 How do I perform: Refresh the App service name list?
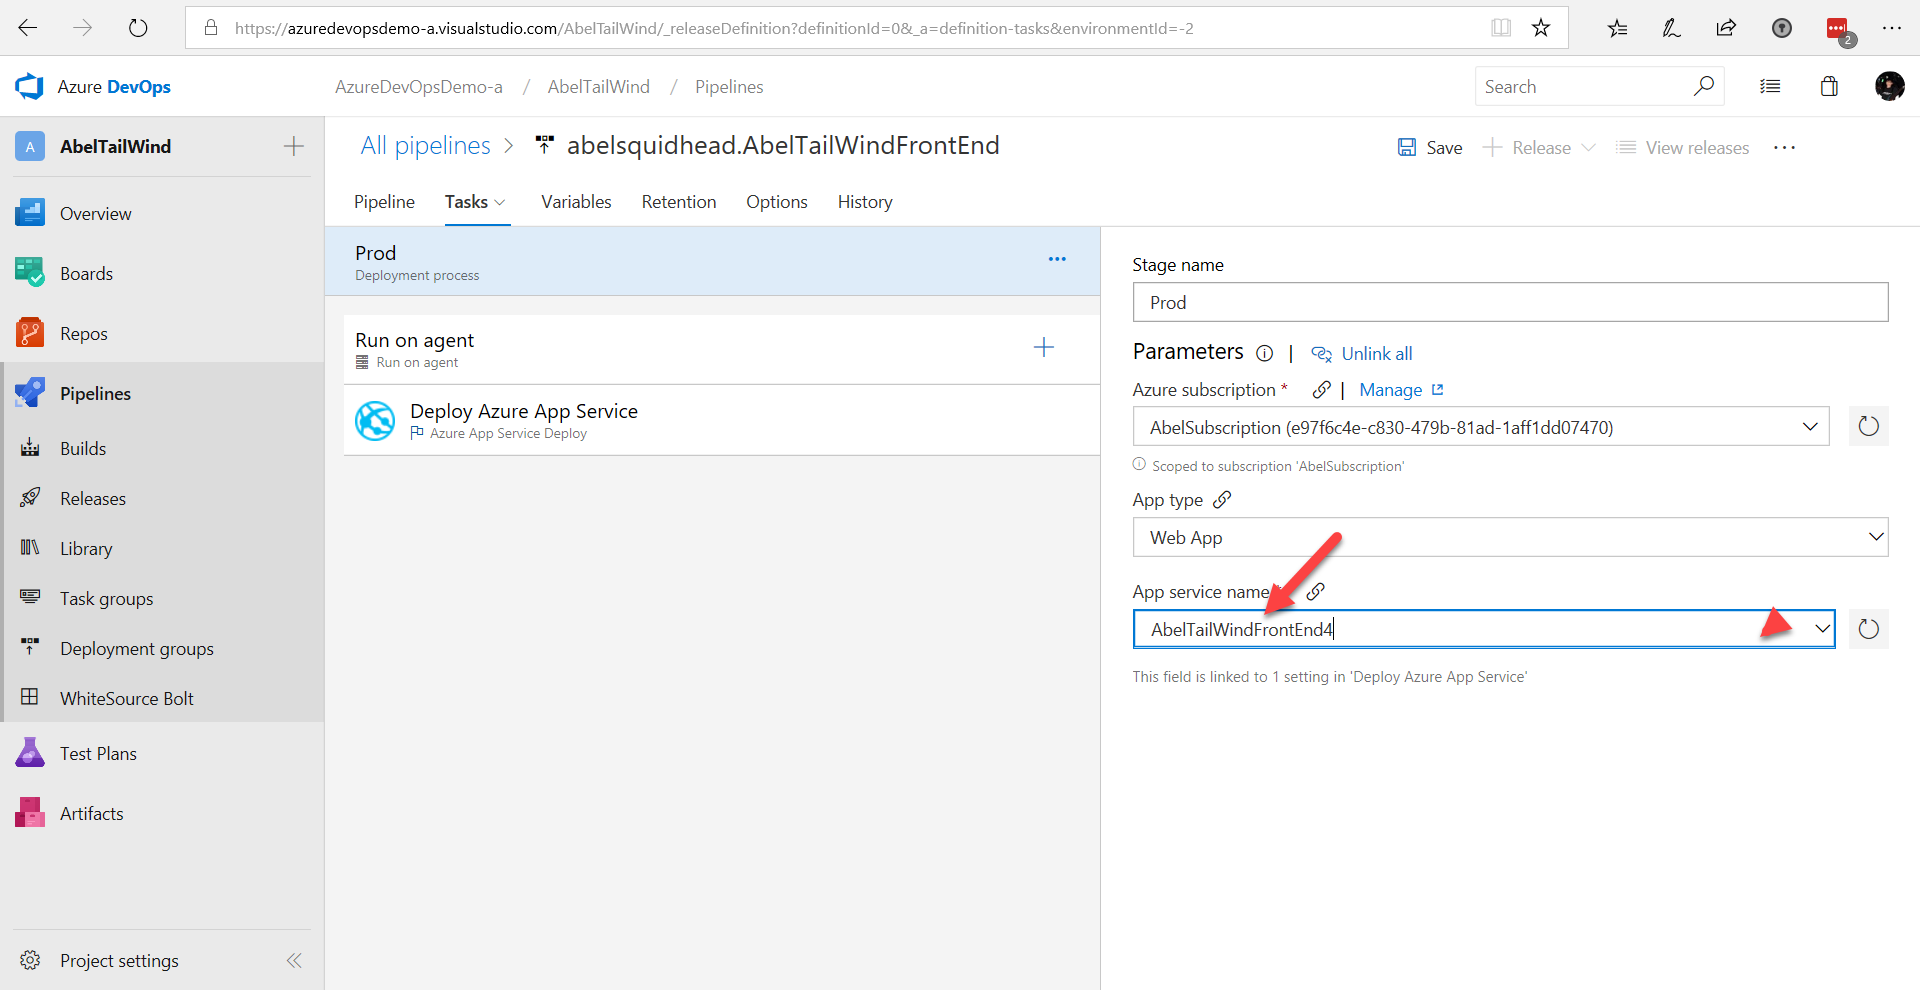pos(1868,629)
